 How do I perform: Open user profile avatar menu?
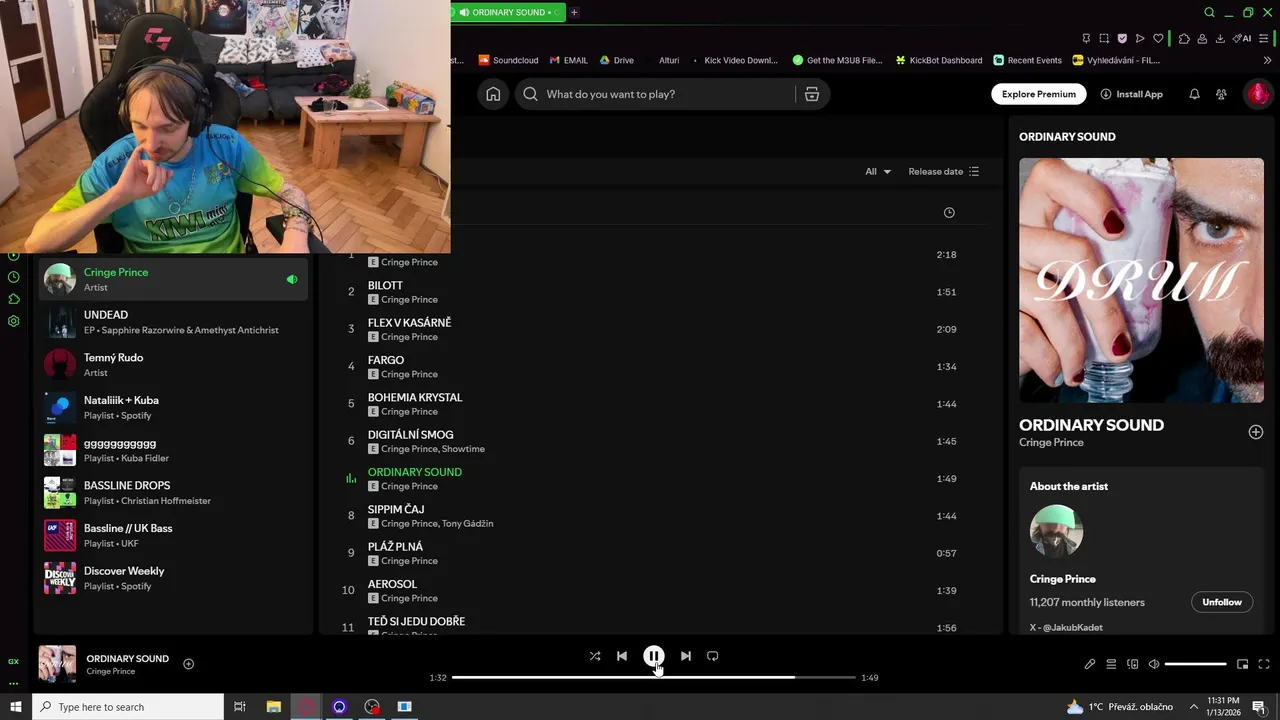tap(1258, 94)
